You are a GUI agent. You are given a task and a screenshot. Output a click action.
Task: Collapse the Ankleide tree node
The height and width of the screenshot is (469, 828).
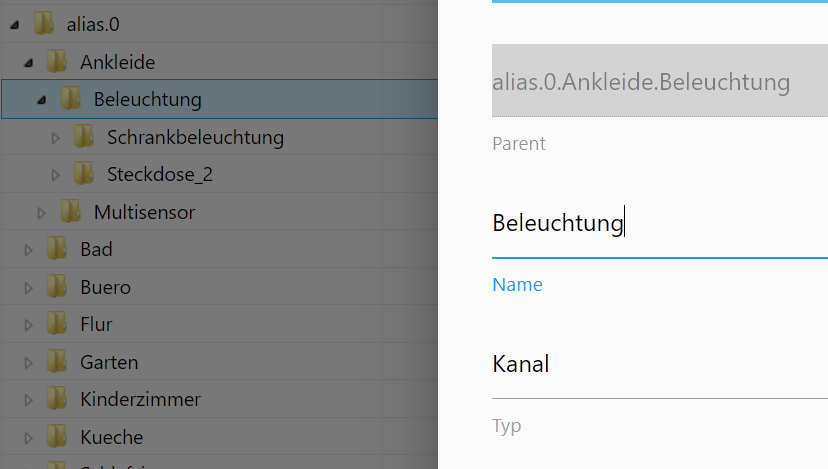coord(29,63)
